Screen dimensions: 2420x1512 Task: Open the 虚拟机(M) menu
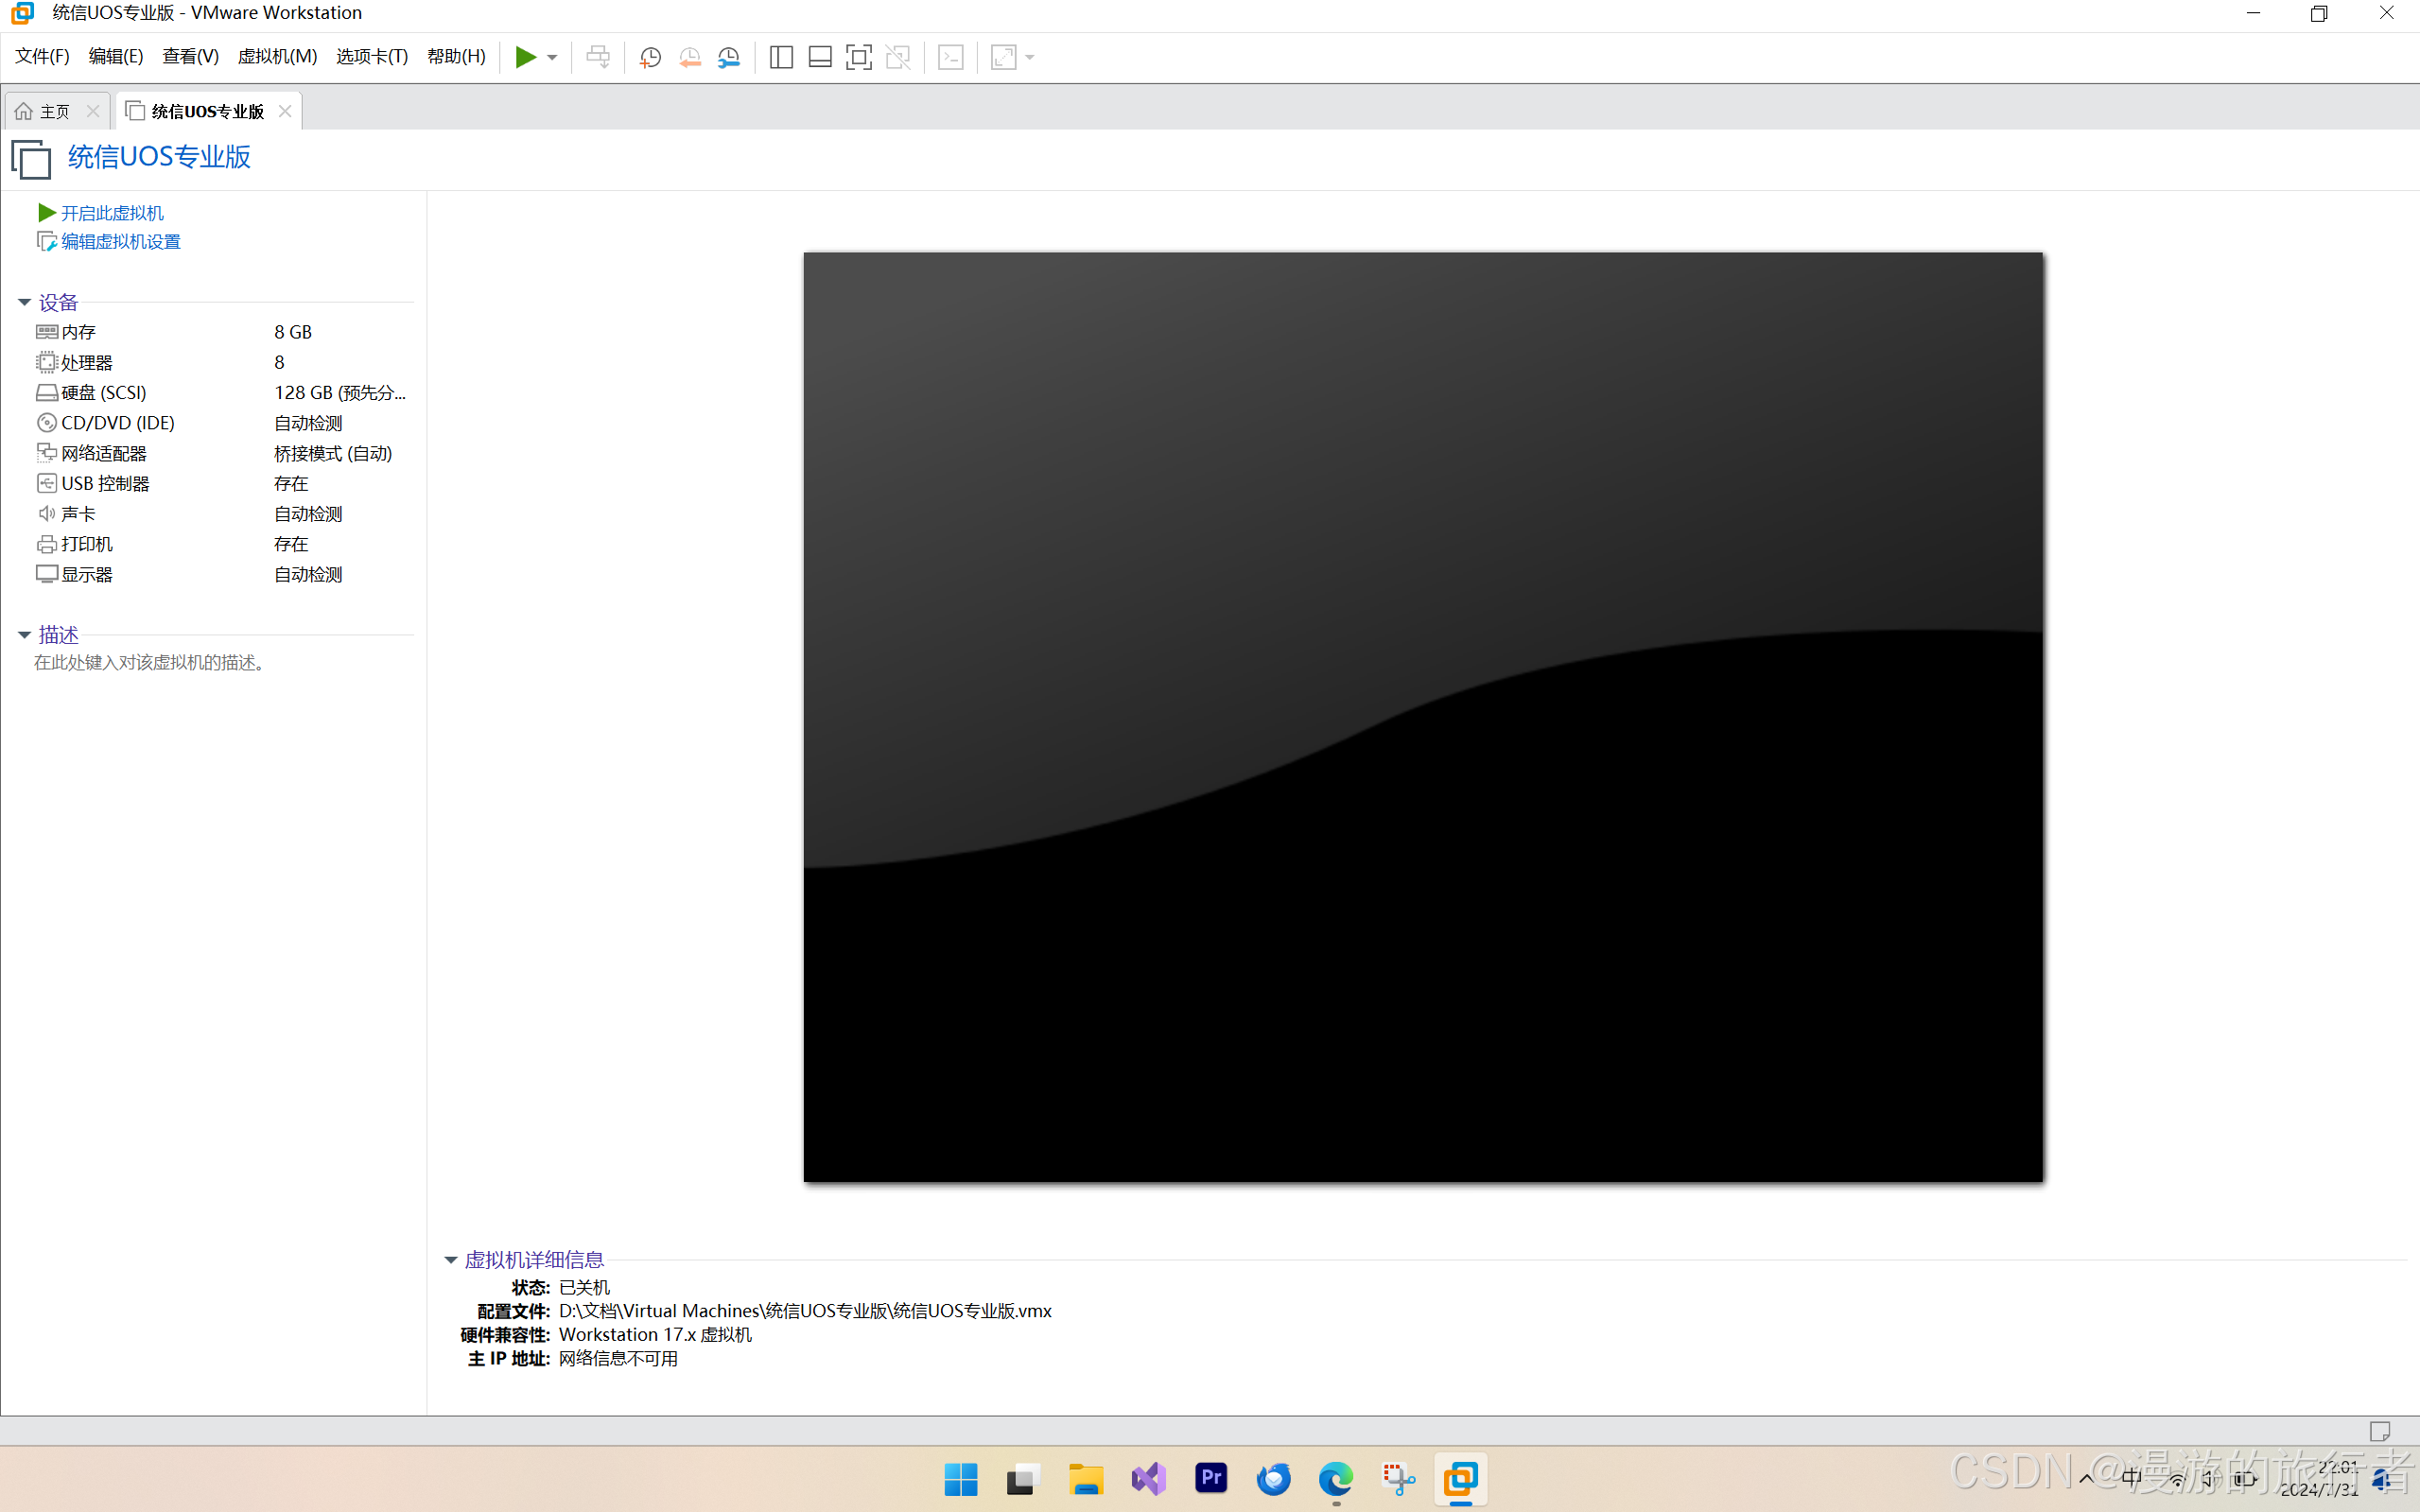tap(277, 56)
